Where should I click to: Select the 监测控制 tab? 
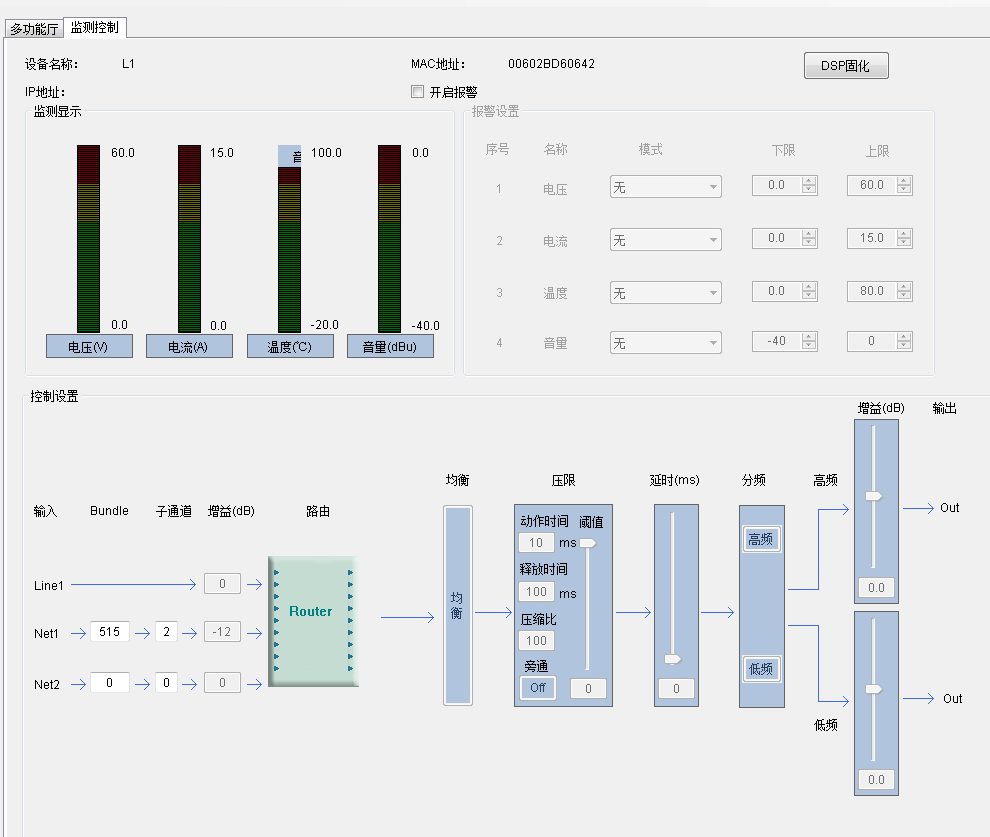(95, 27)
